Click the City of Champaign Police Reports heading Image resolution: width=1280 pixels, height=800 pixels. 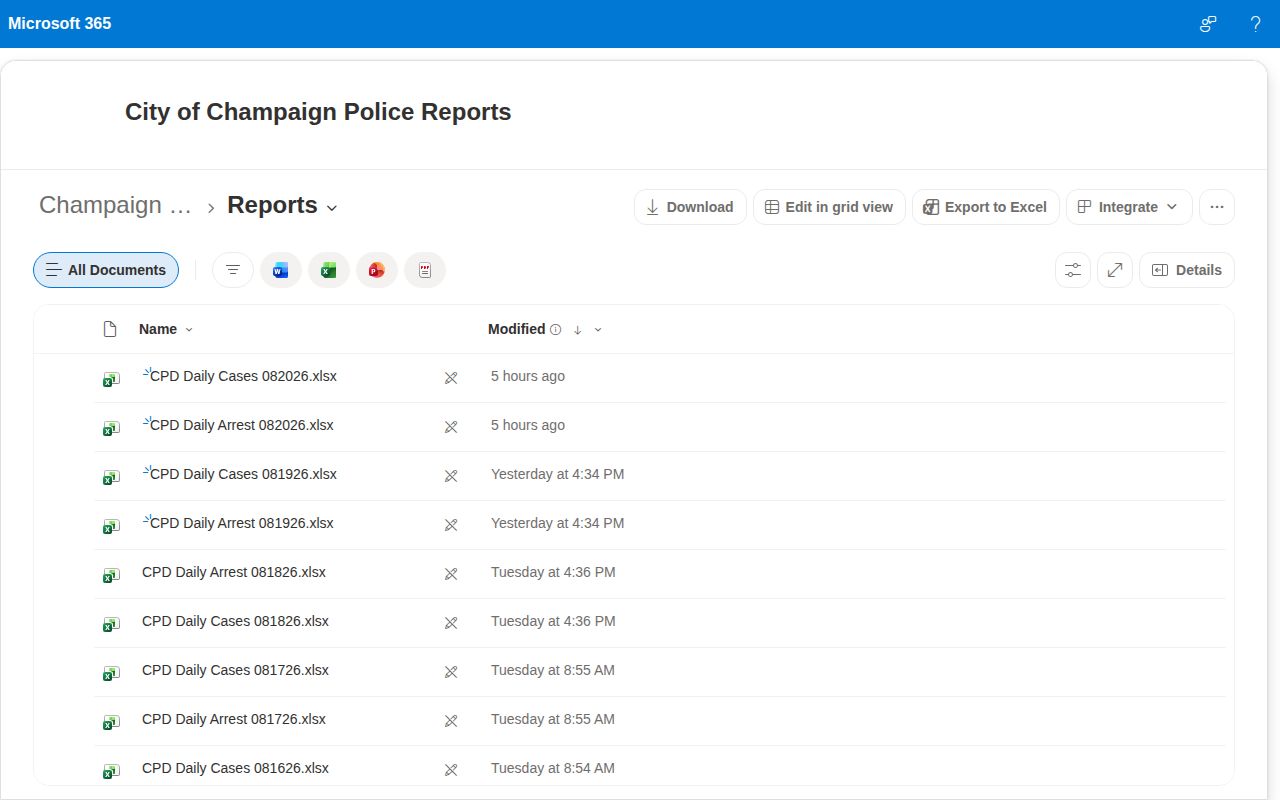coord(318,112)
